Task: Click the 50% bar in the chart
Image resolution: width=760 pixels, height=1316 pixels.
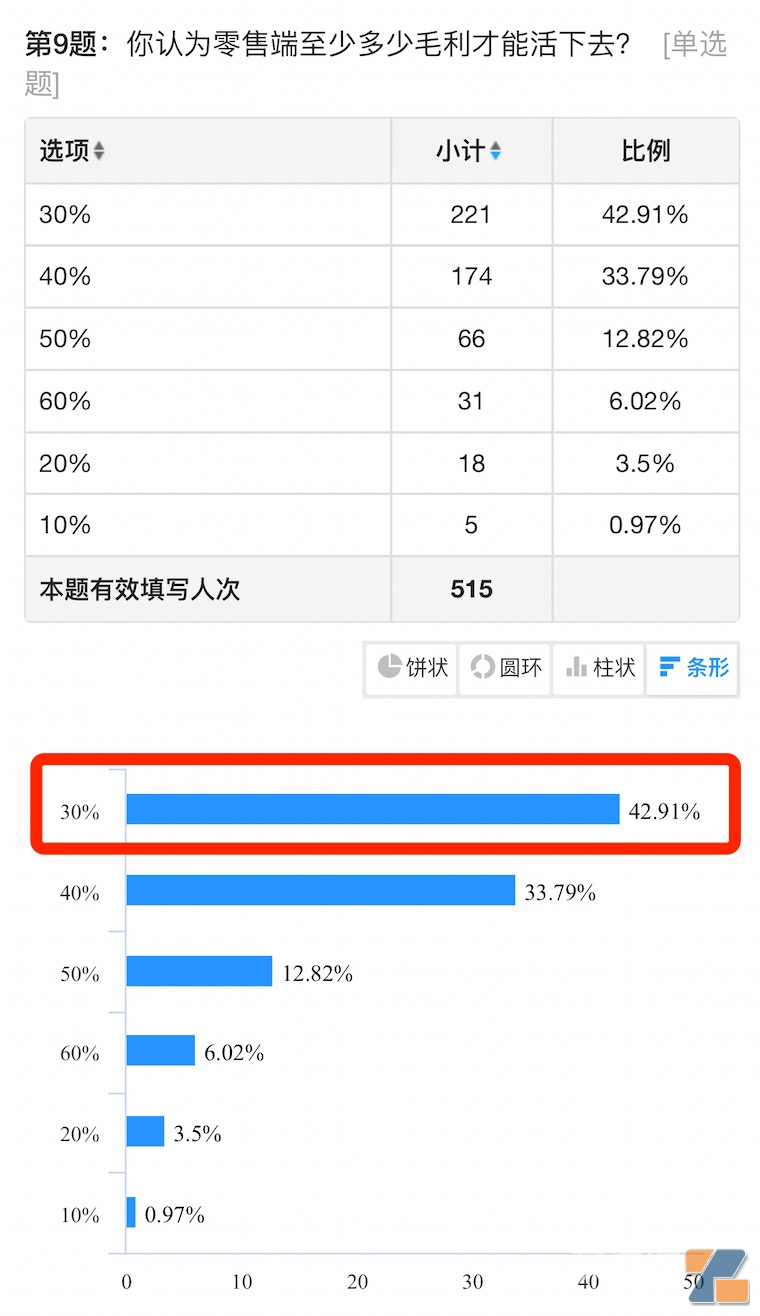Action: pos(199,971)
